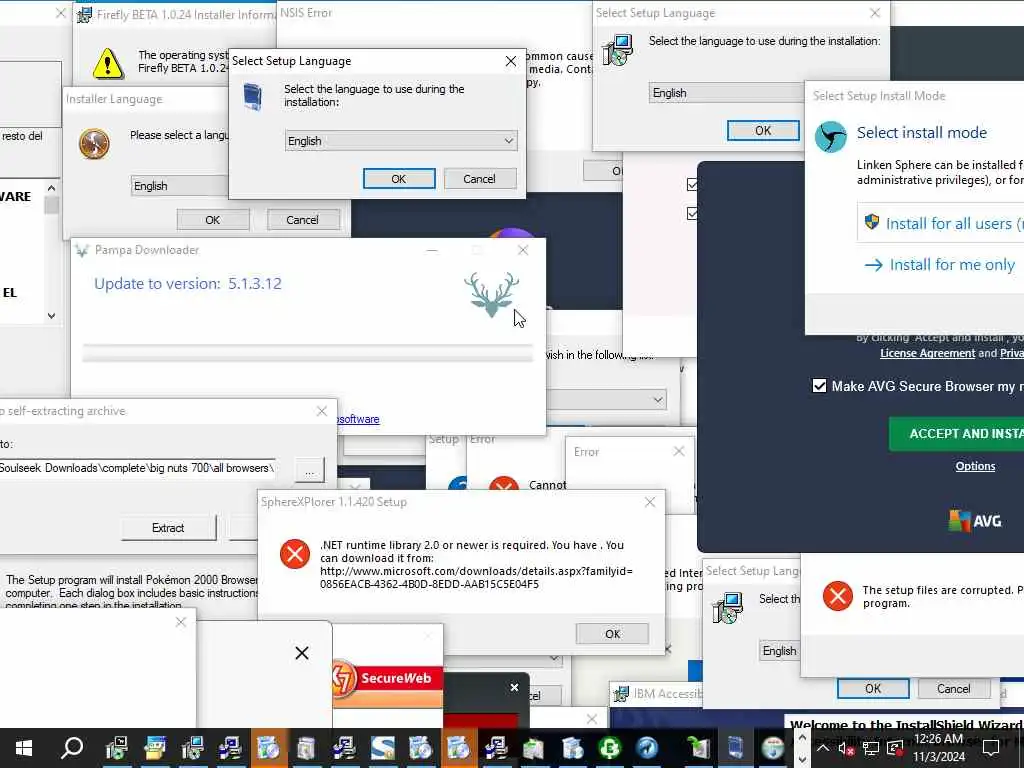The width and height of the screenshot is (1024, 768).
Task: Click the yellow warning icon in Firefly installer dialog
Action: coord(107,64)
